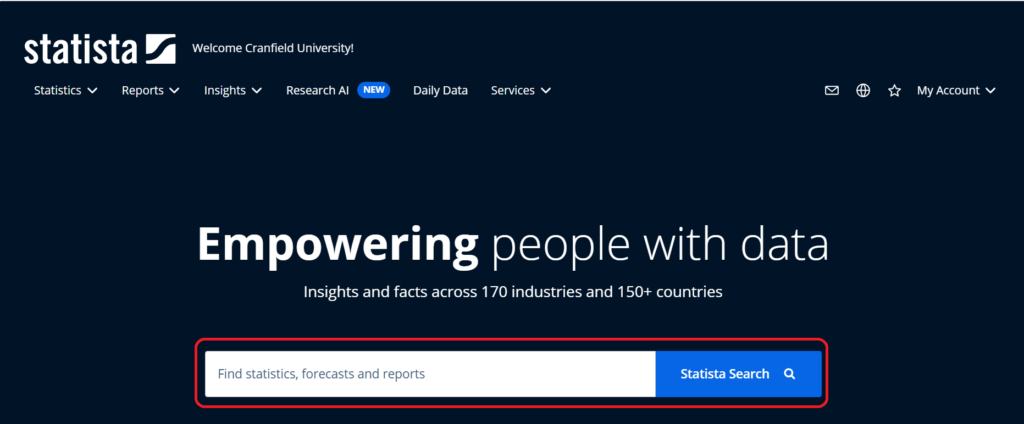Expand the chevron beside My Account

coord(990,91)
